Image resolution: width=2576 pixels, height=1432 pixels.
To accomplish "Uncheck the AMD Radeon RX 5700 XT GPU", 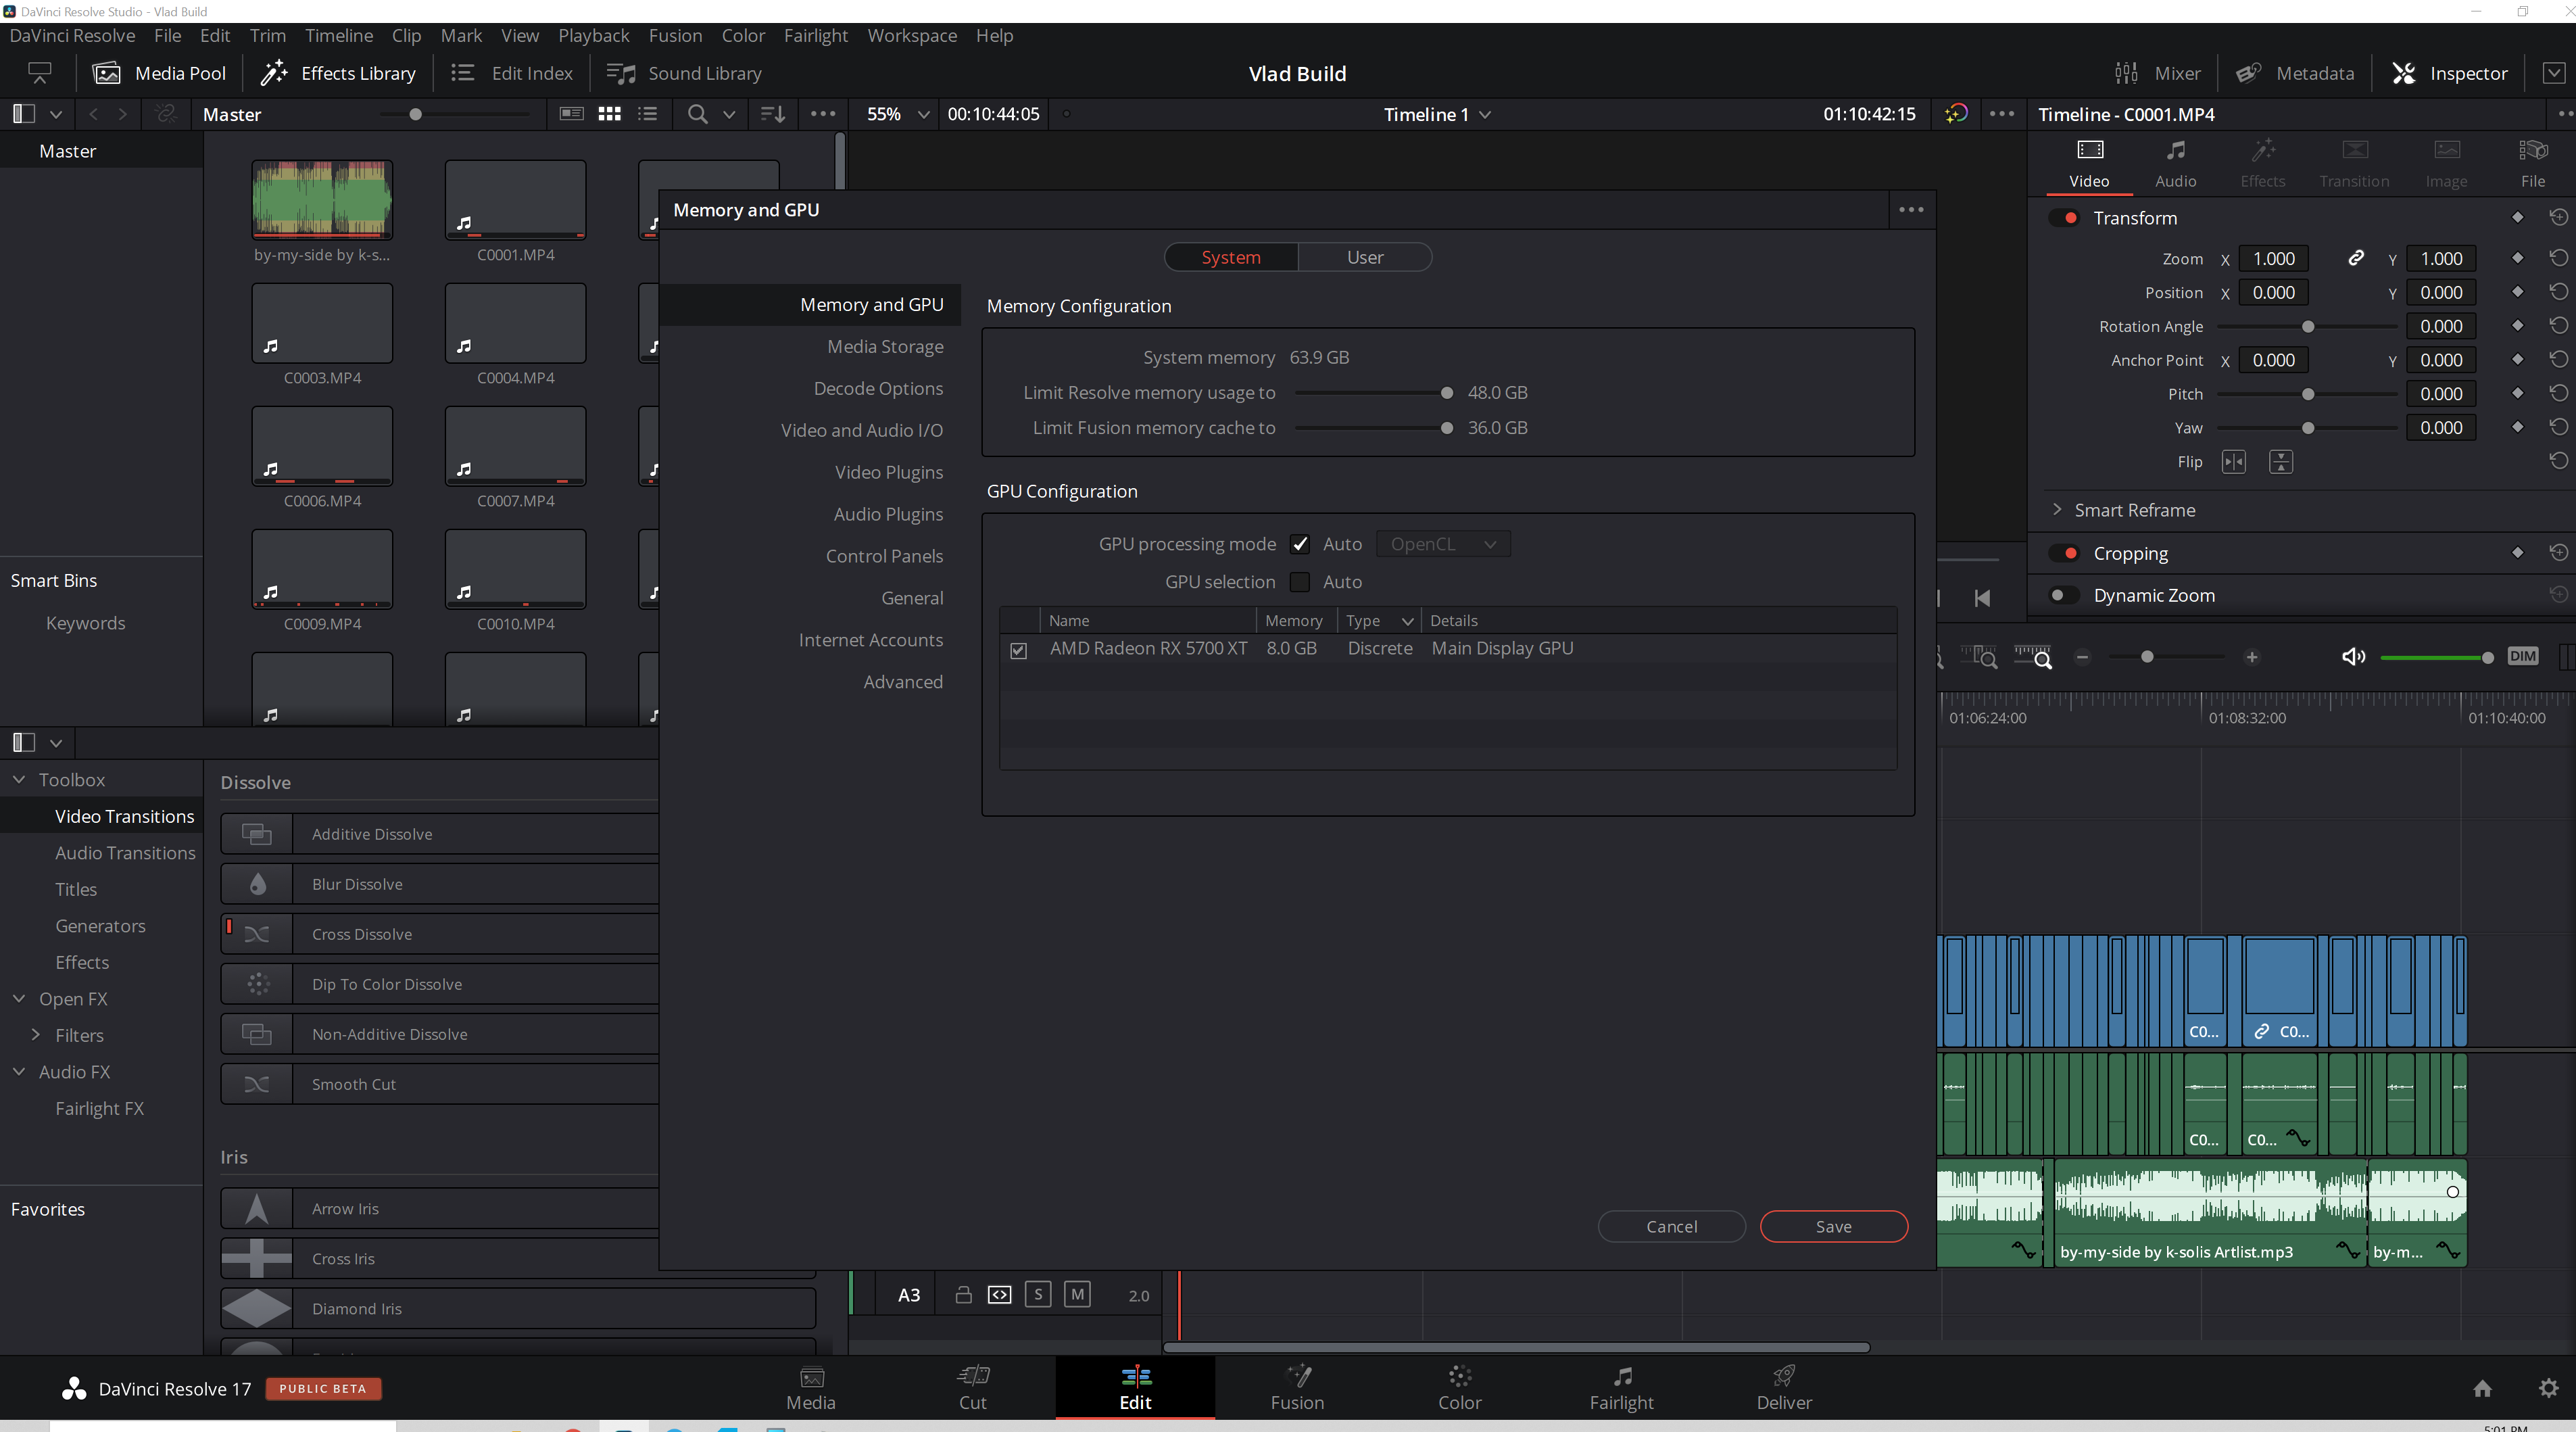I will click(1018, 650).
